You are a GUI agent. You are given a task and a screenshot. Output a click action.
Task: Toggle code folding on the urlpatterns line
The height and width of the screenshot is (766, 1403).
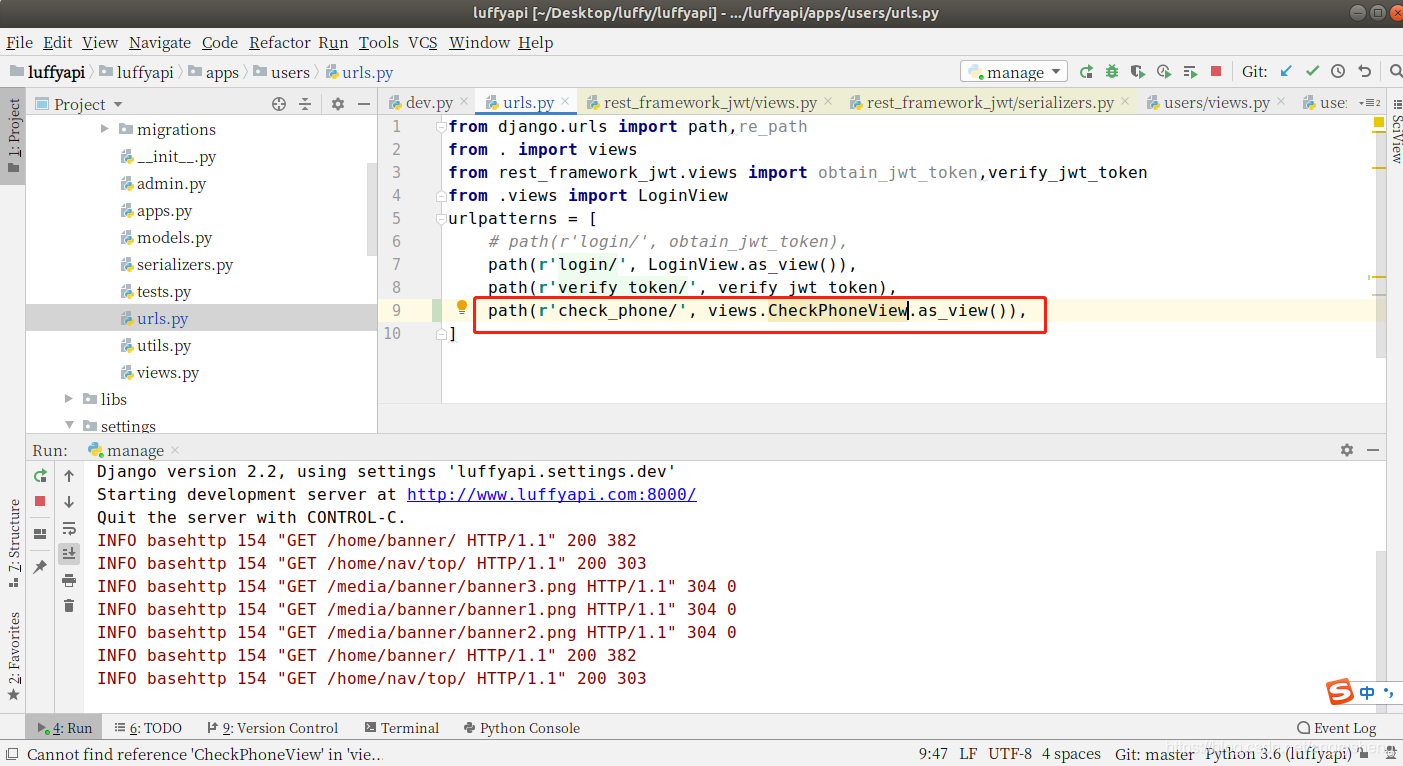pos(441,218)
